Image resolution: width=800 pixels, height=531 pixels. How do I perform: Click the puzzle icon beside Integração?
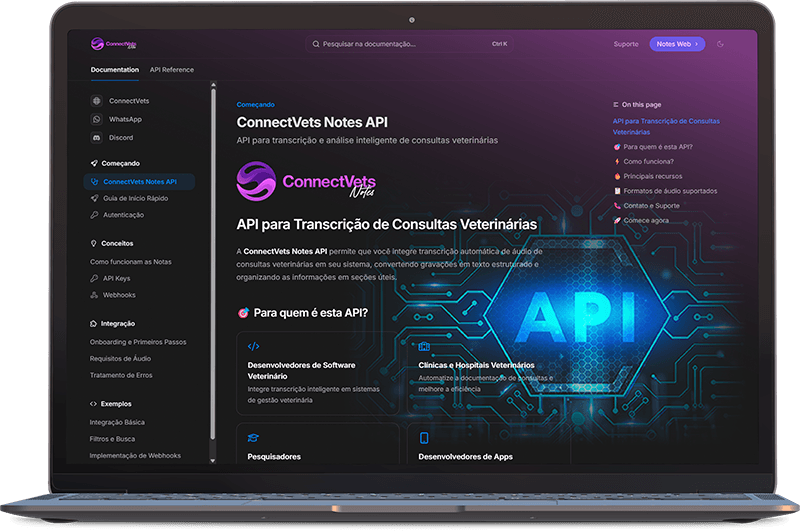pyautogui.click(x=93, y=323)
